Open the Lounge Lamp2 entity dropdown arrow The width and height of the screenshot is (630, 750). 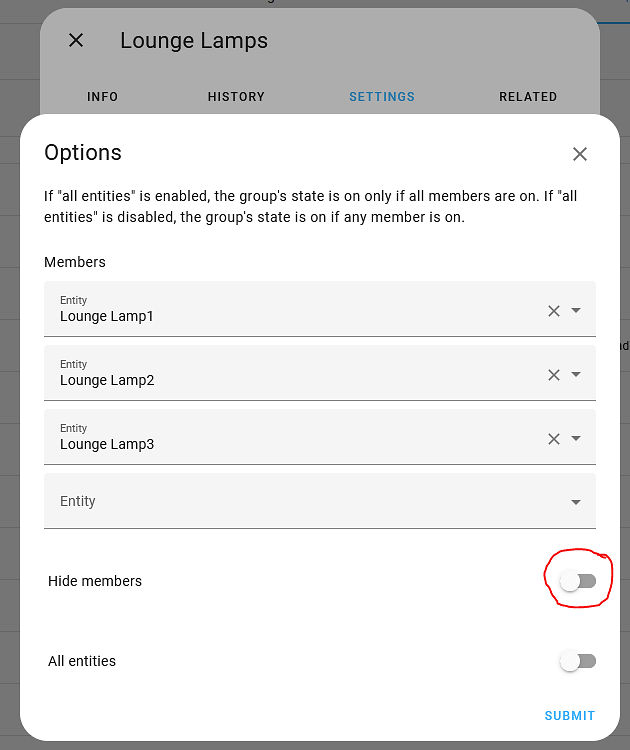[576, 375]
